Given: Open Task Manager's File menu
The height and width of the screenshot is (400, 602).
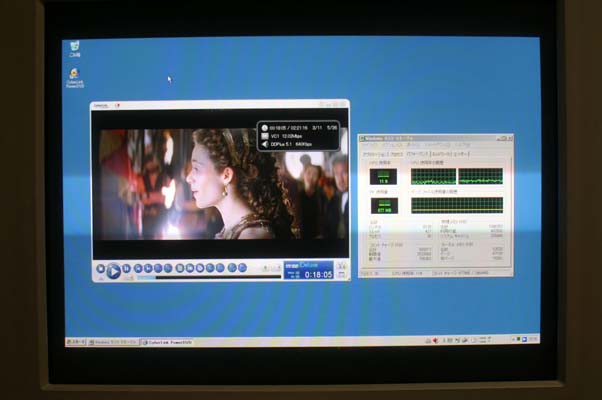Looking at the screenshot, I should click(370, 145).
